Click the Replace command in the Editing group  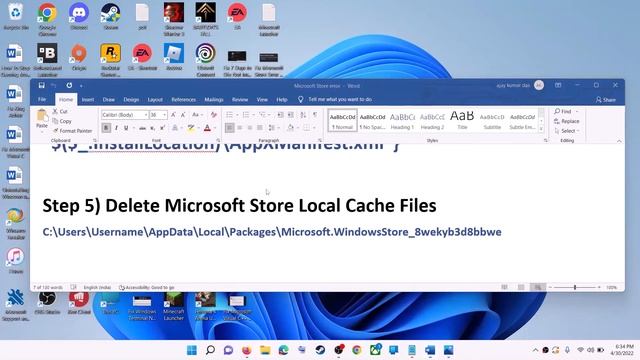tap(567, 121)
